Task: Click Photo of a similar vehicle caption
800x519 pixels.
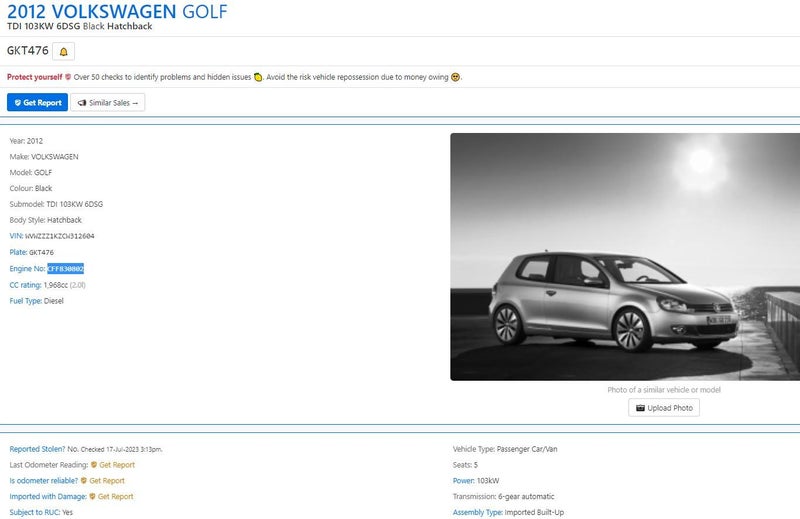Action: (664, 390)
